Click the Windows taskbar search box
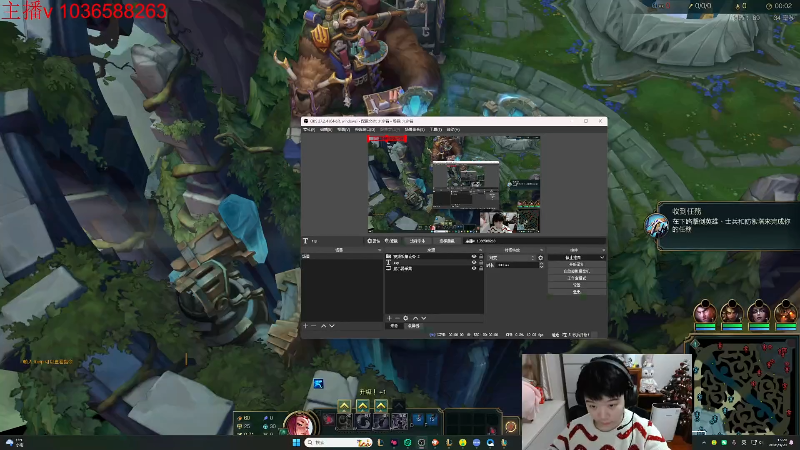Image resolution: width=800 pixels, height=450 pixels. click(x=338, y=442)
